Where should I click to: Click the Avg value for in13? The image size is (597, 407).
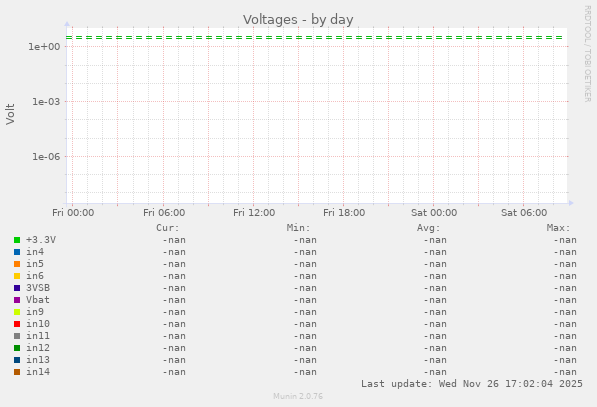click(435, 360)
